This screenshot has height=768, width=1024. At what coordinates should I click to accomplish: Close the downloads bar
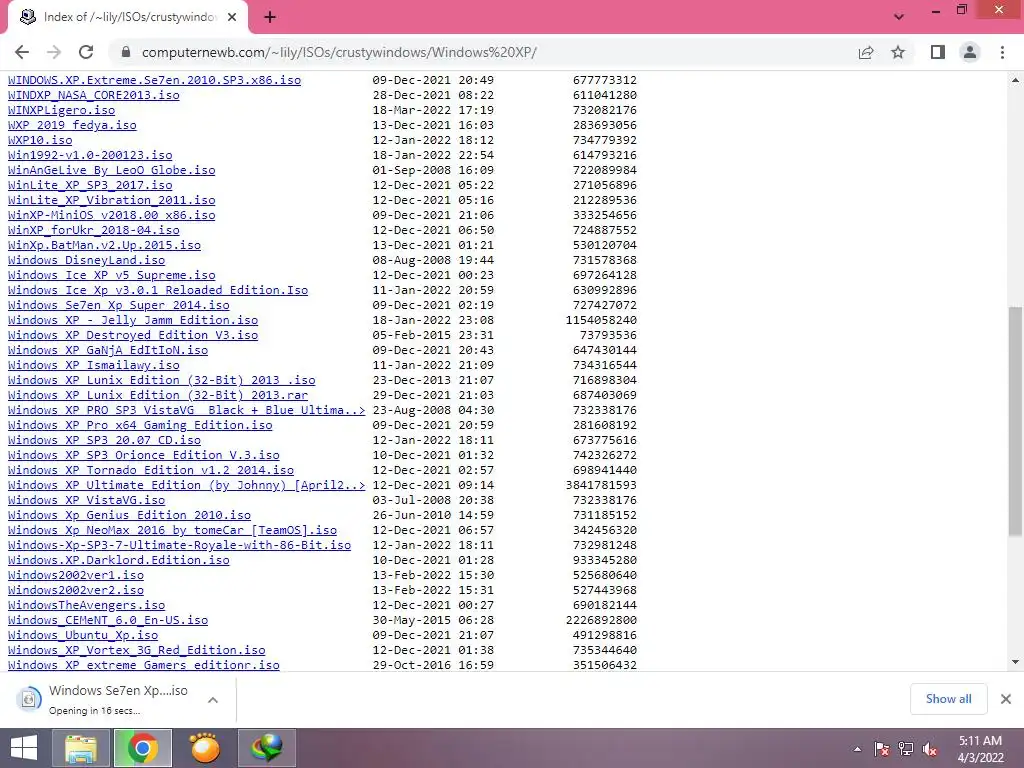pos(1006,699)
